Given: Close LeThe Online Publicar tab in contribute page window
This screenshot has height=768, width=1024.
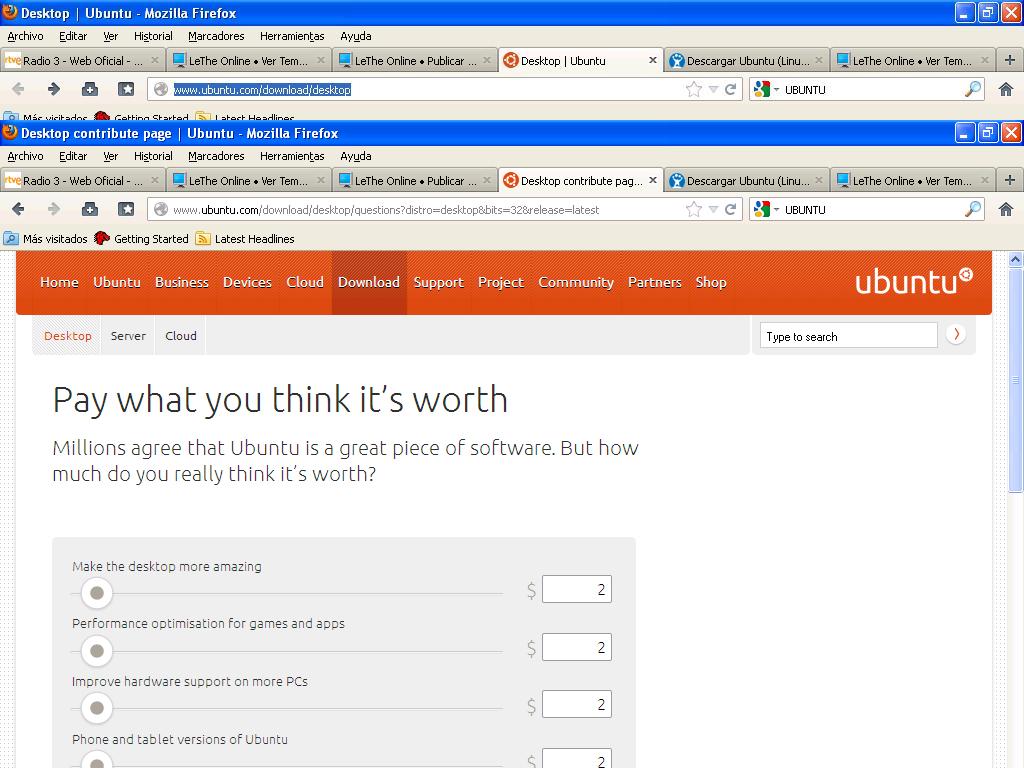Looking at the screenshot, I should 487,180.
